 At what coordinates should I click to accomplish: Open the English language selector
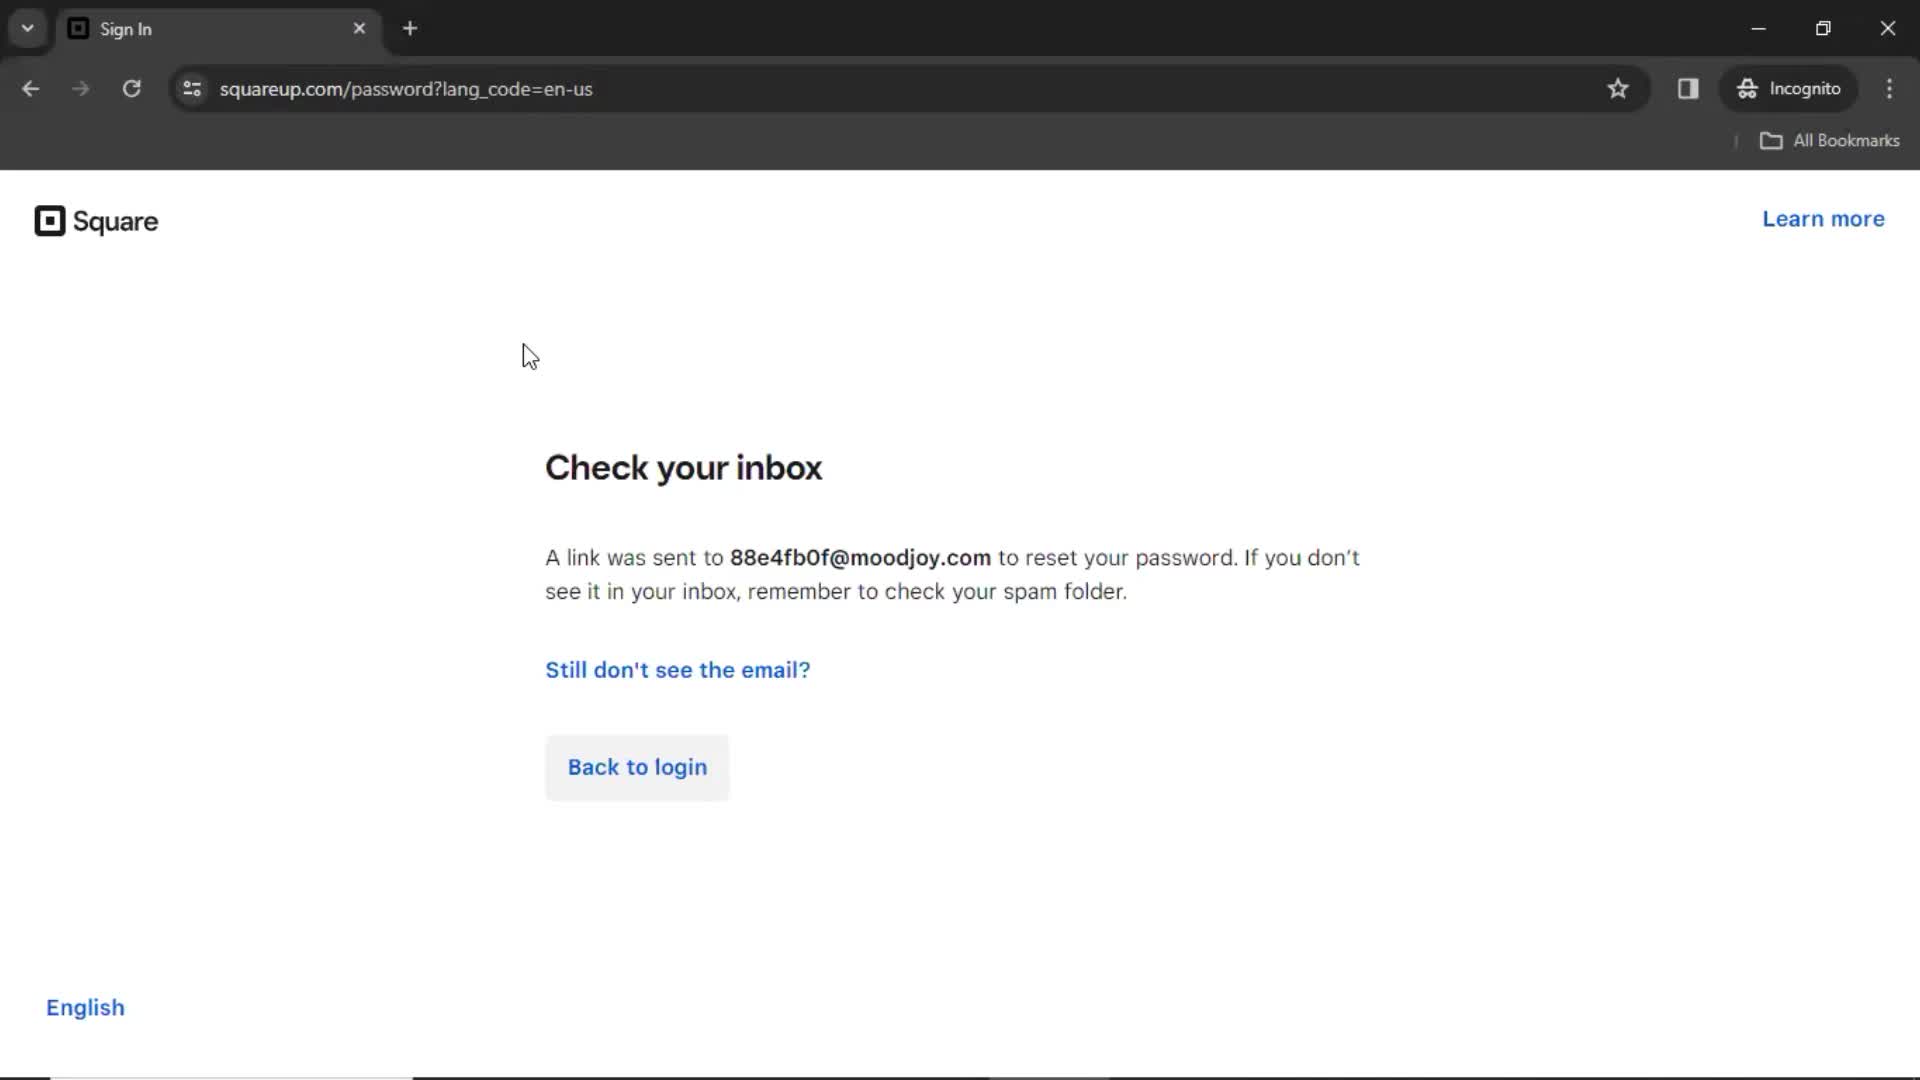pos(85,1007)
